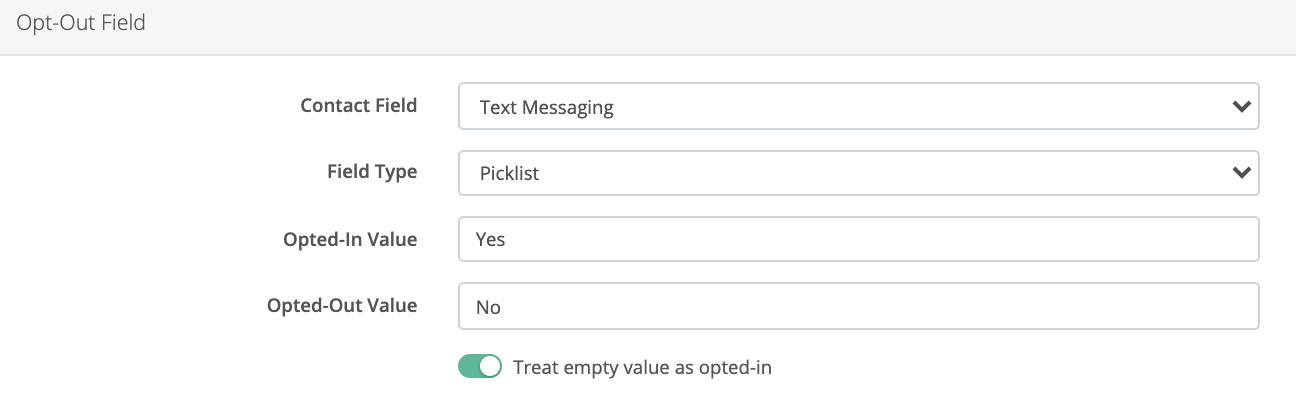Click the "Opt-Out Field" section header
Viewport: 1296px width, 416px height.
pos(81,22)
